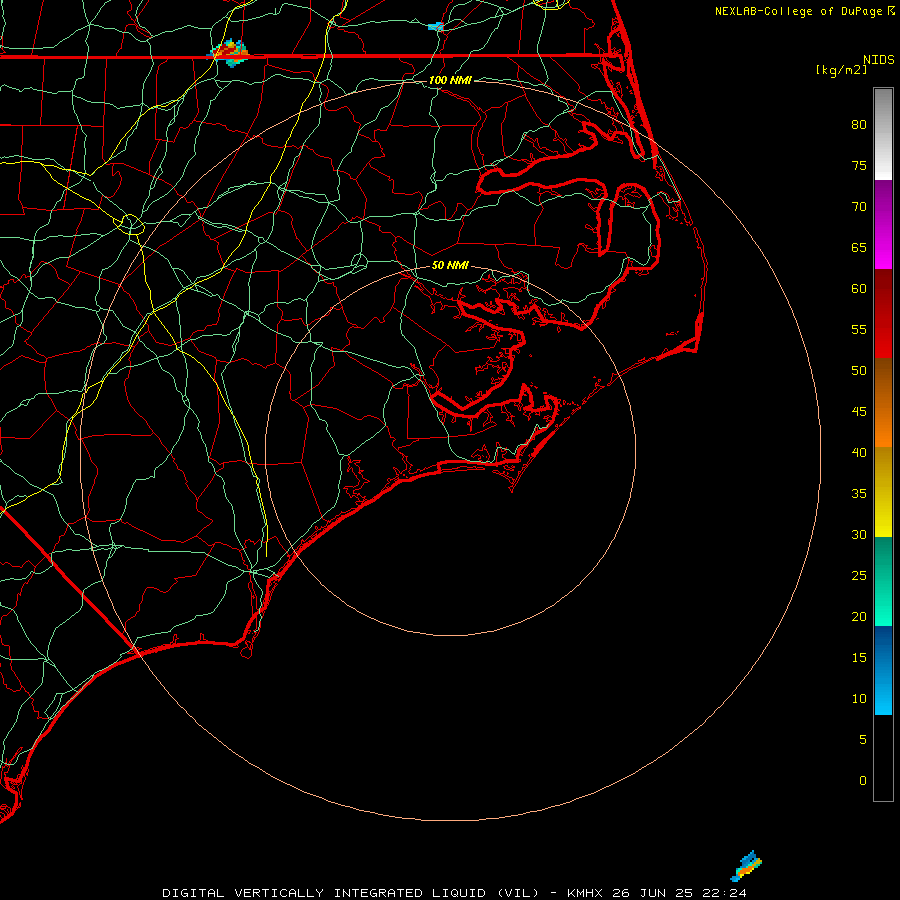
Task: Select the blue segment of the color bar
Action: [883, 670]
